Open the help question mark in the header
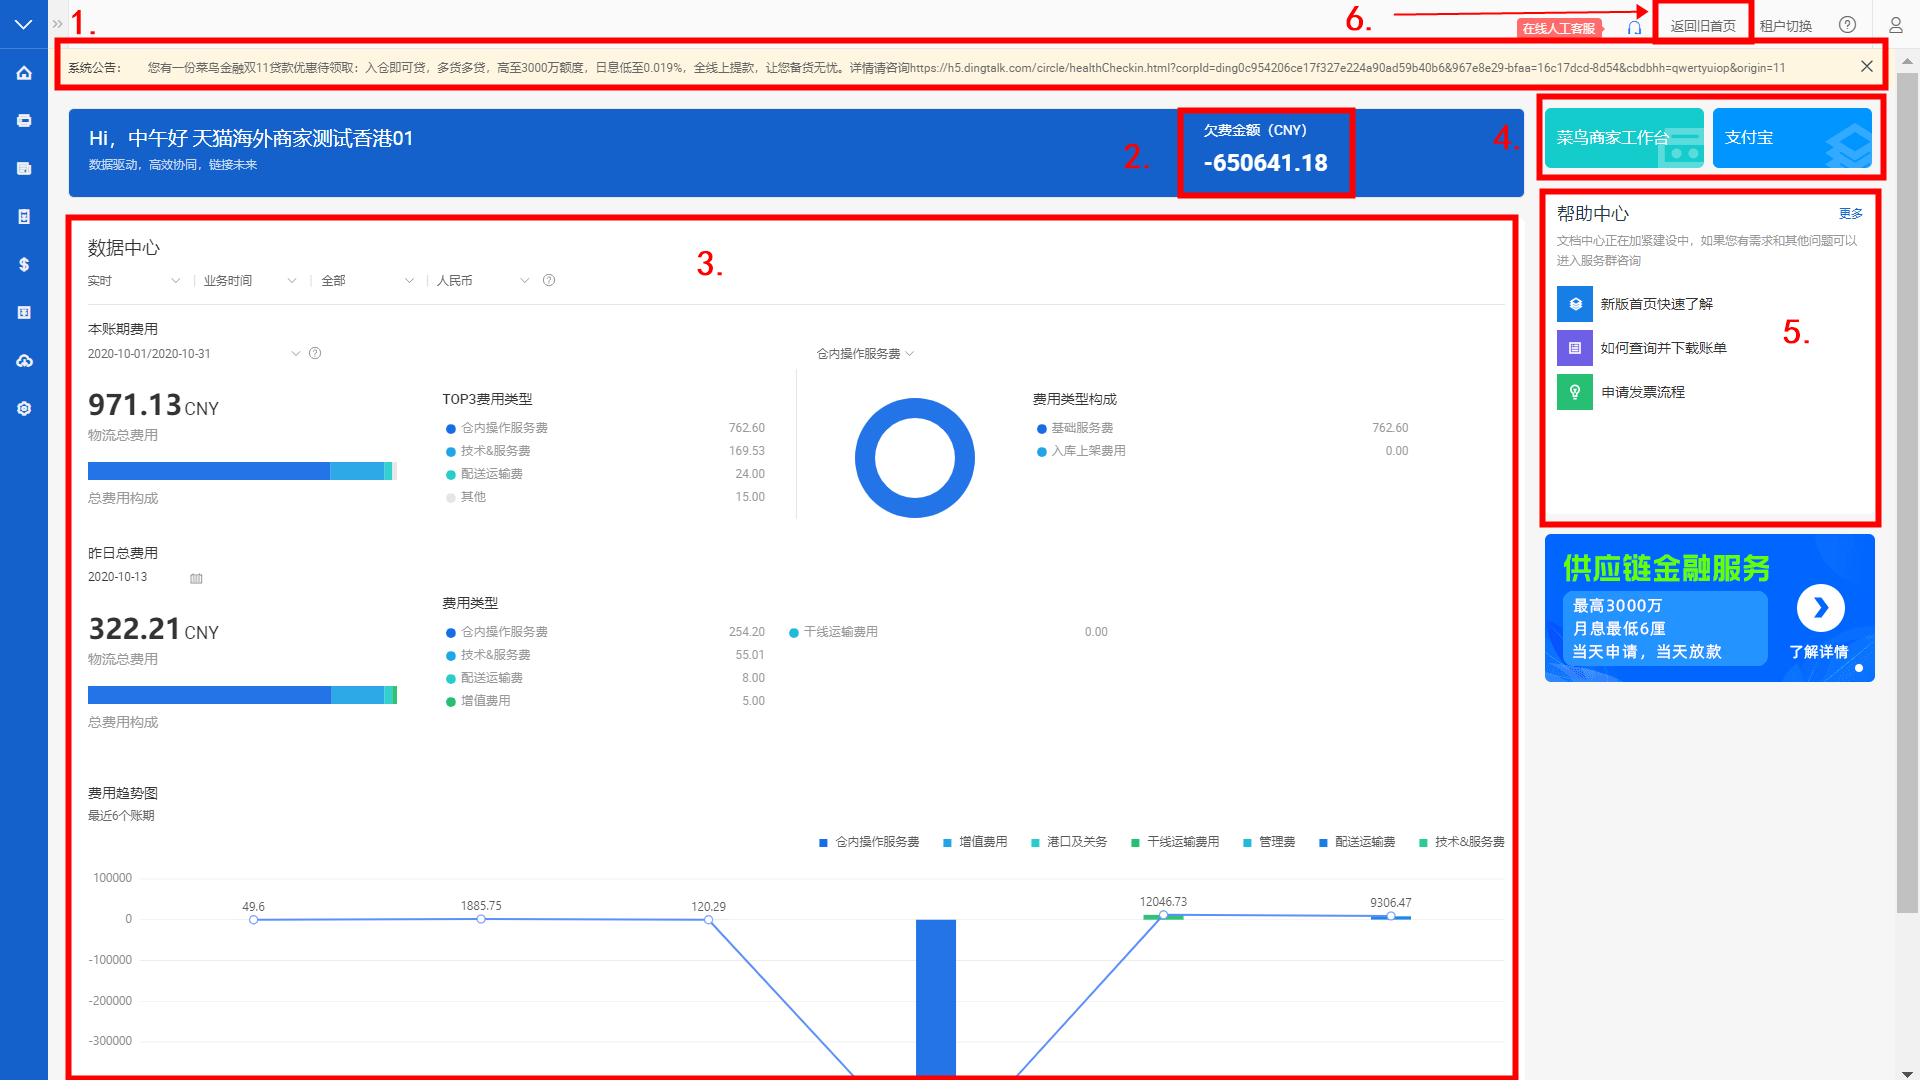This screenshot has width=1920, height=1080. [x=1847, y=25]
